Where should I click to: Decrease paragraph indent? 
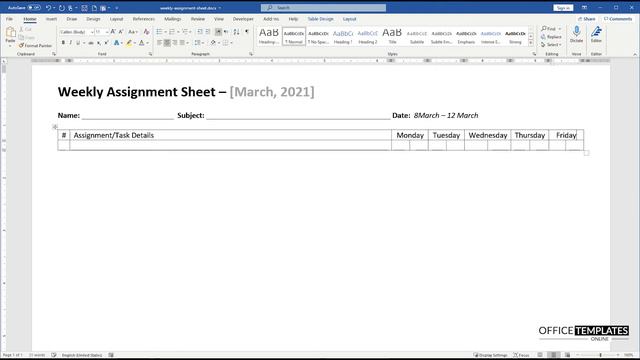[200, 32]
